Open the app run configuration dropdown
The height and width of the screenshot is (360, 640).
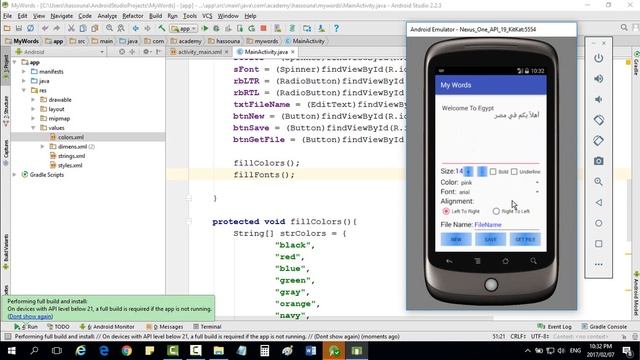click(x=184, y=29)
